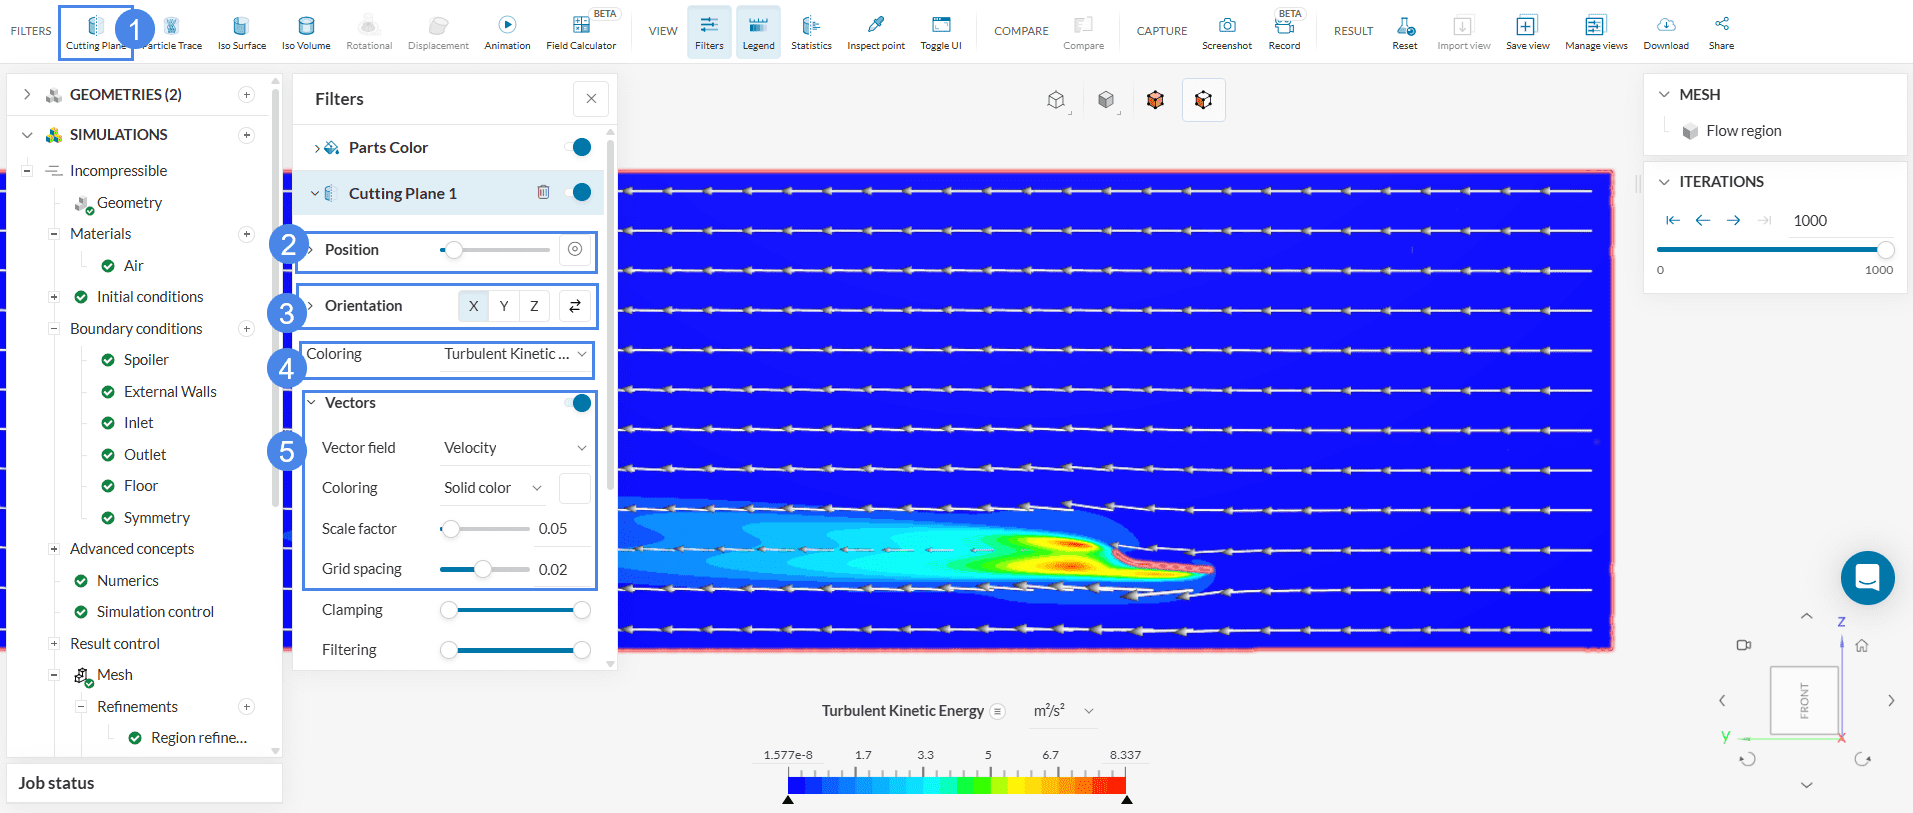Viewport: 1913px width, 813px height.
Task: Click the Scale factor slider handle
Action: 451,529
